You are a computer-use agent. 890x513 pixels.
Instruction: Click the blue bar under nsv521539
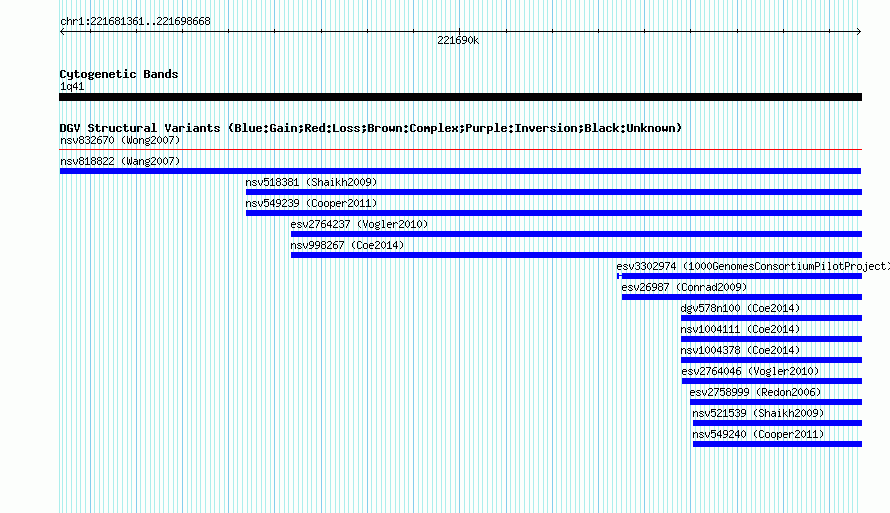point(778,423)
